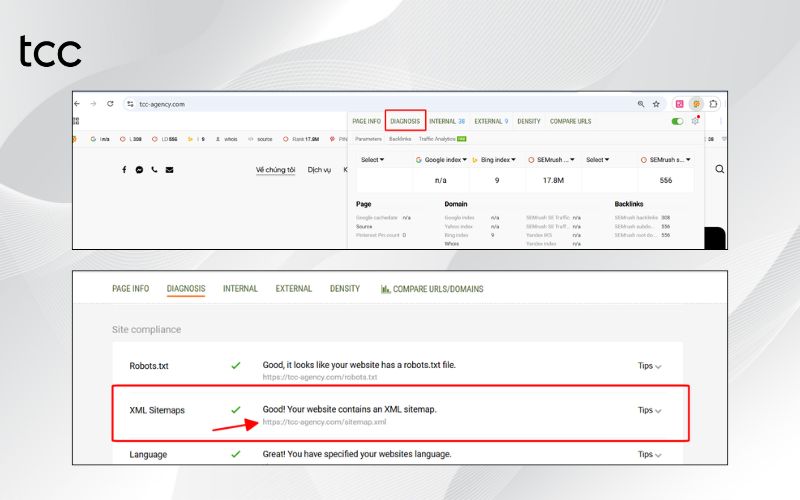
Task: Click the email envelope icon on website
Action: coord(169,169)
